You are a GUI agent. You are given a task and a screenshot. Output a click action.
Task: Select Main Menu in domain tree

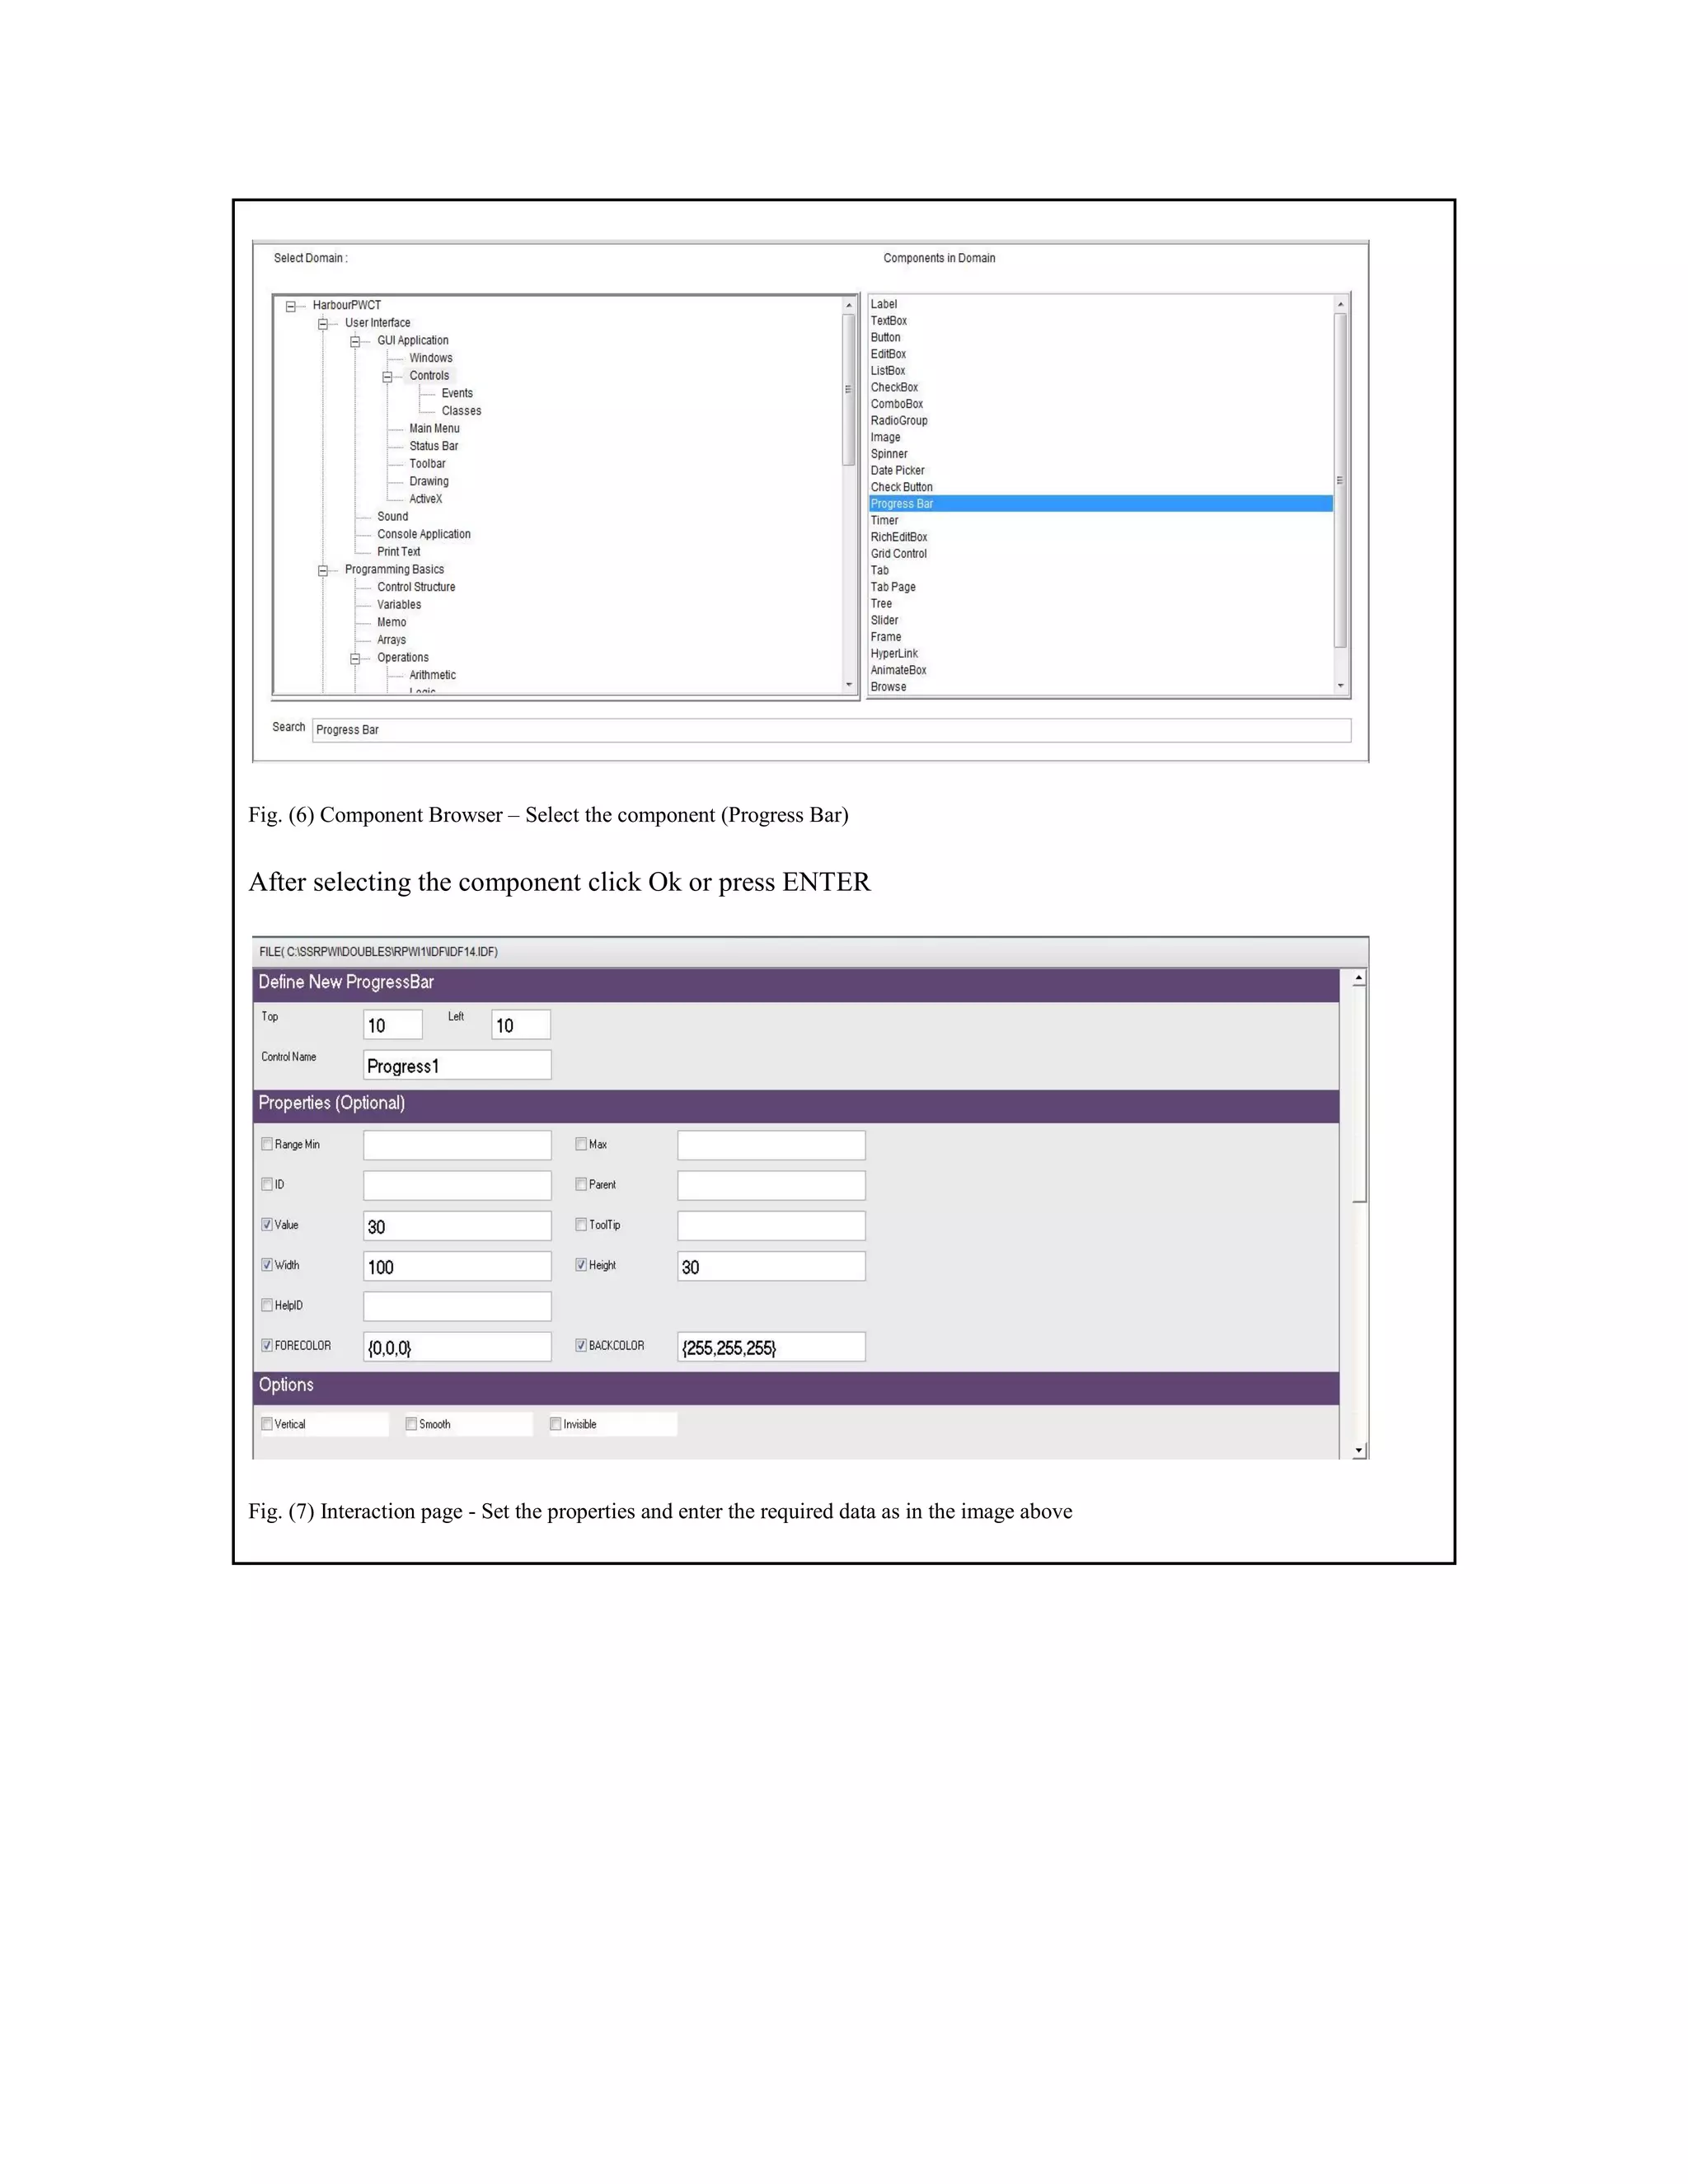tap(434, 428)
